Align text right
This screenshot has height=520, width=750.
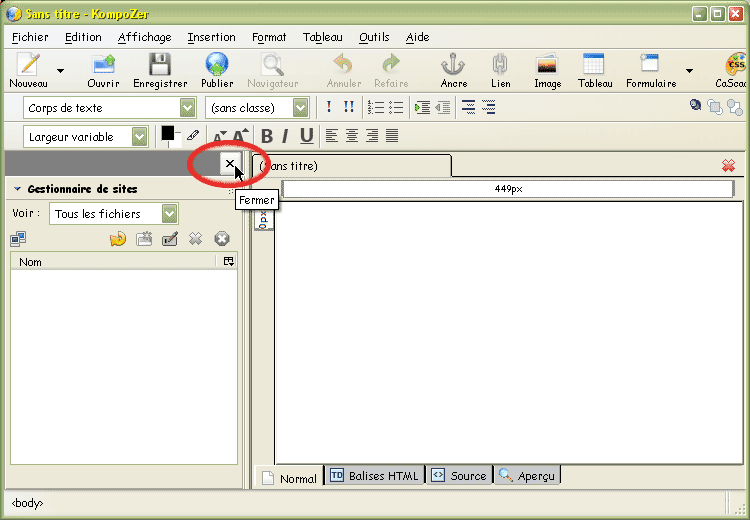pyautogui.click(x=372, y=136)
